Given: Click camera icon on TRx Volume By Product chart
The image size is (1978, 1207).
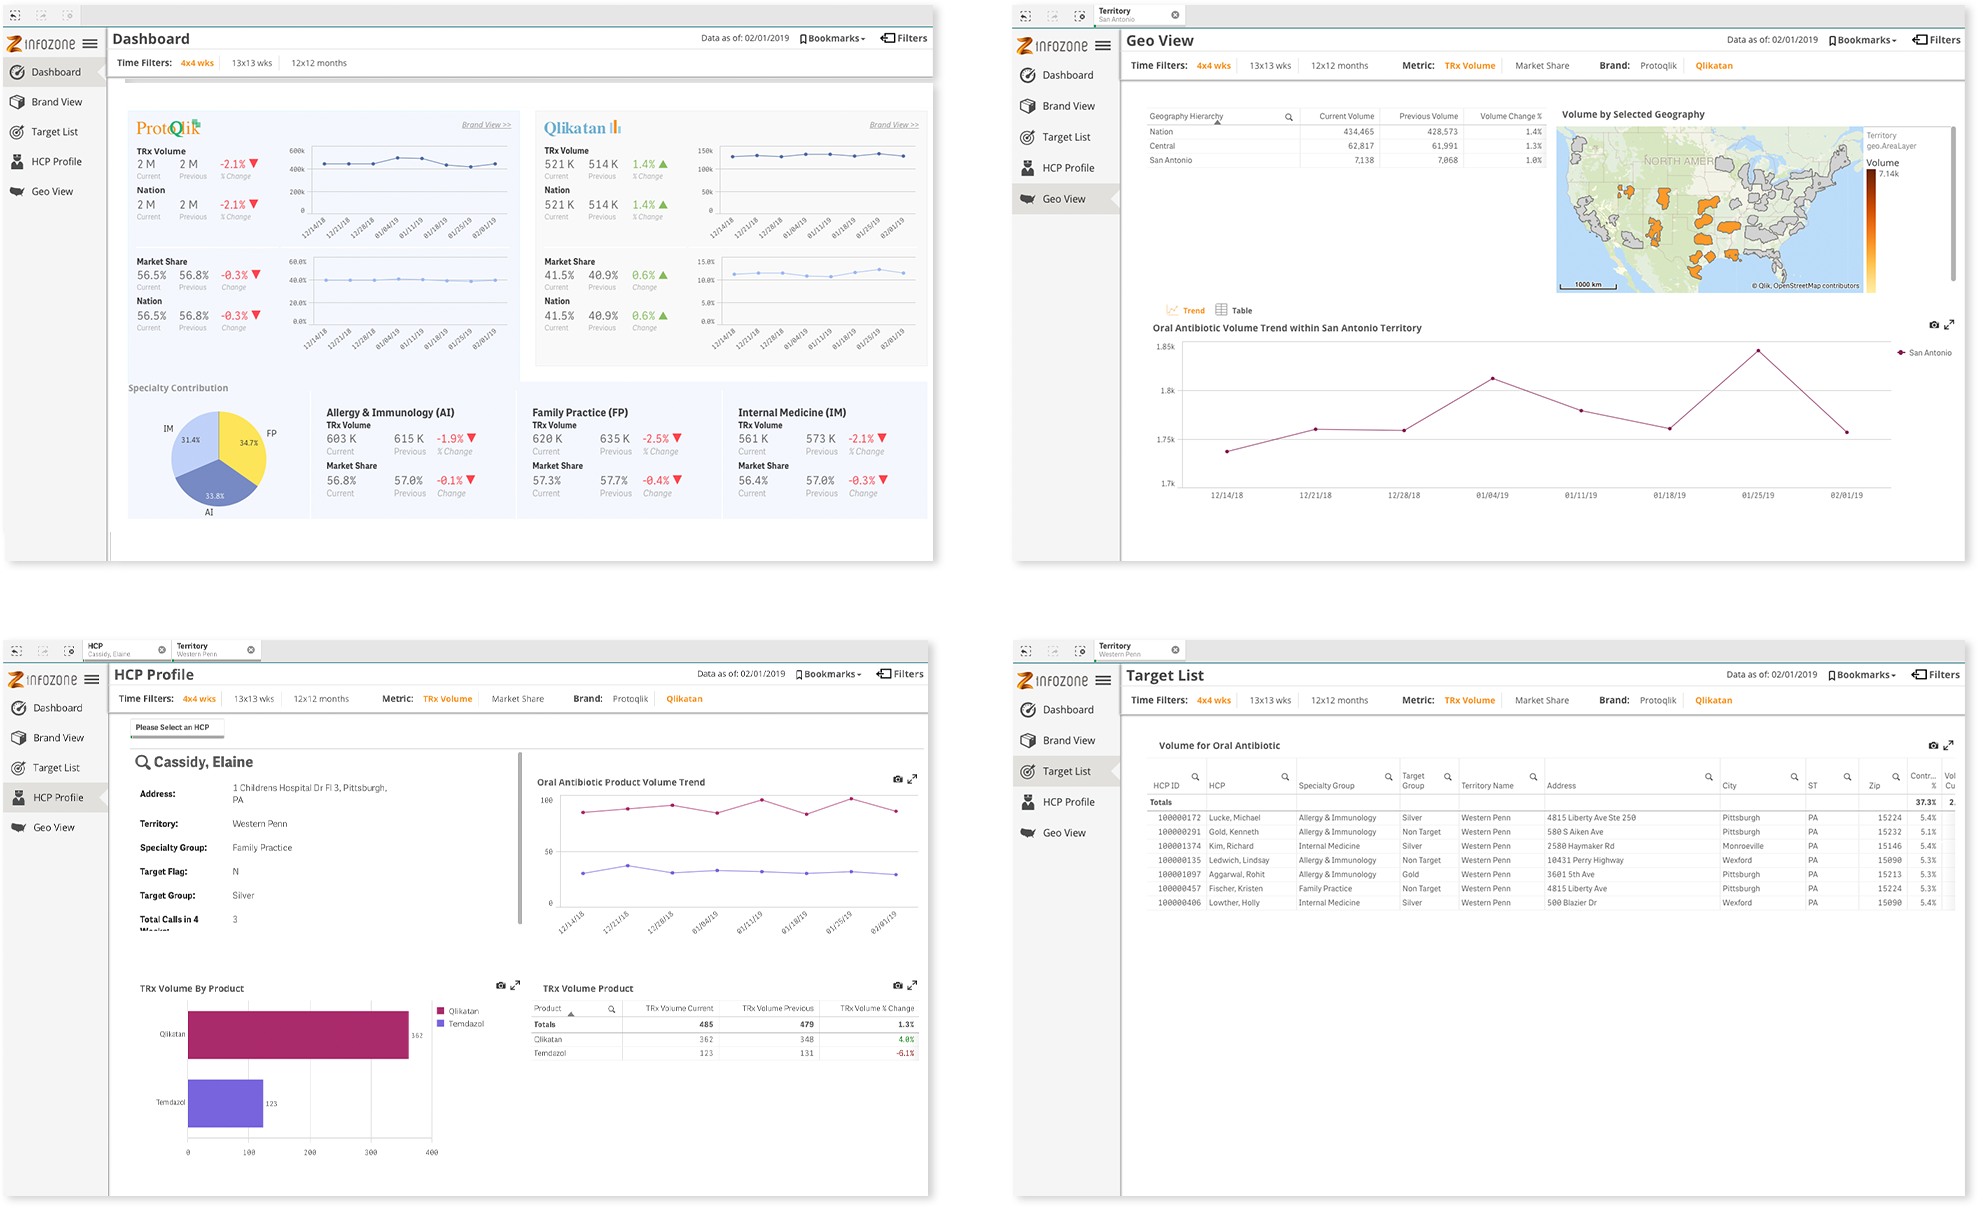Looking at the screenshot, I should pos(500,986).
